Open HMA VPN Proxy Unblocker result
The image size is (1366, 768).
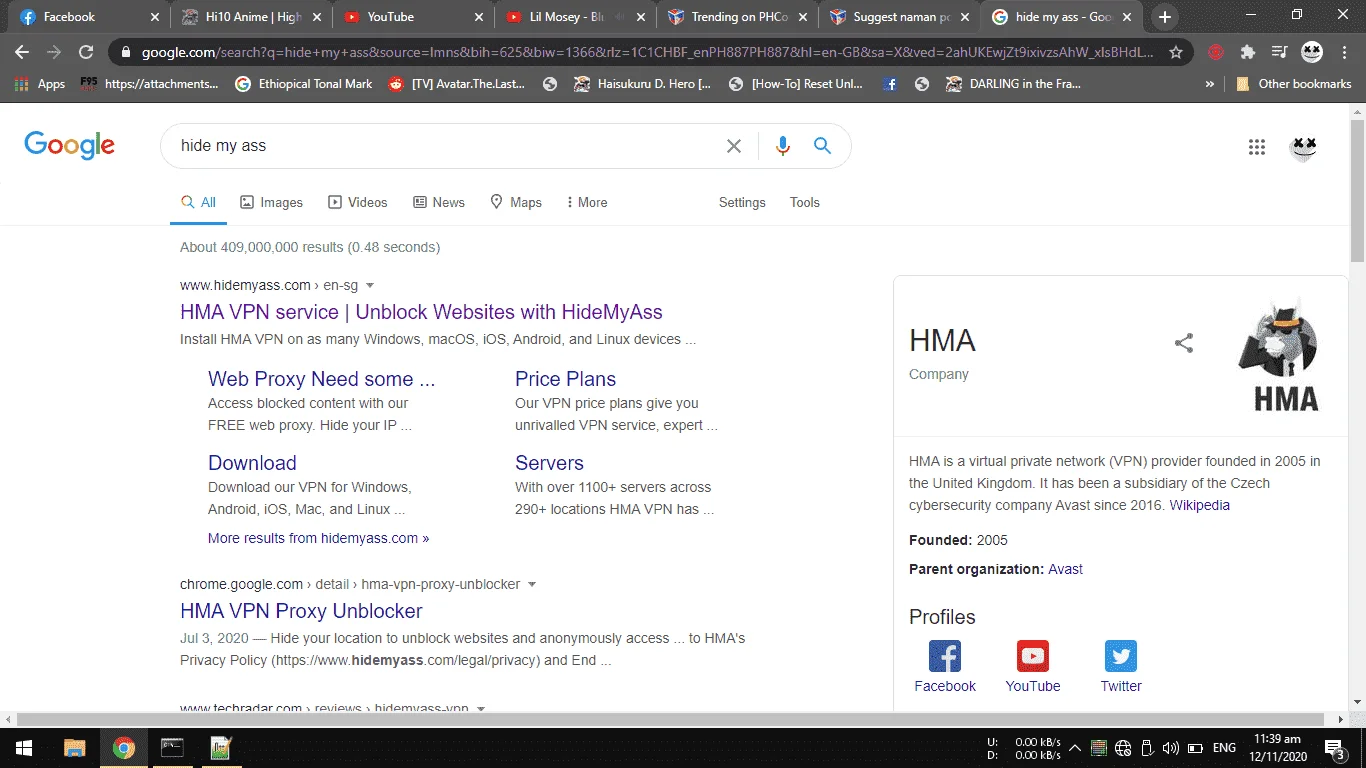pyautogui.click(x=301, y=611)
